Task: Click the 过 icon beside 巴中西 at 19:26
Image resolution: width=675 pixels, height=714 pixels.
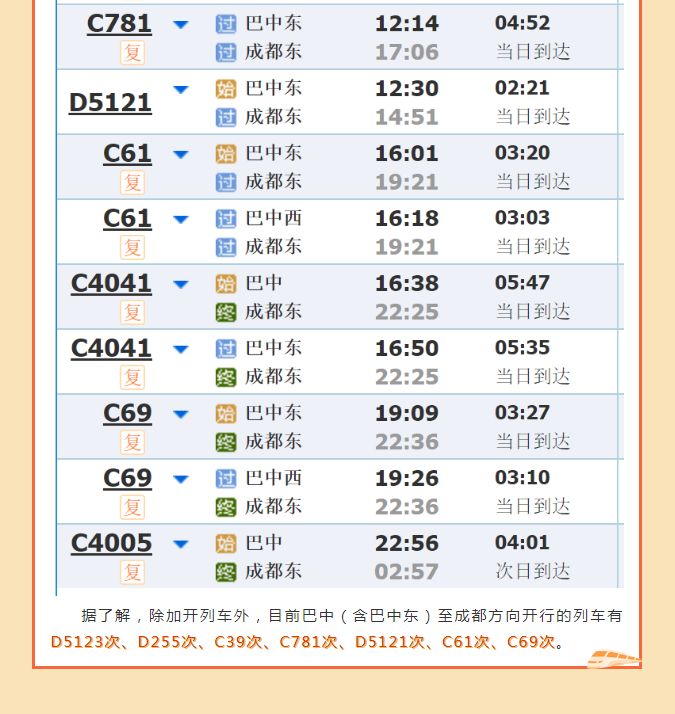Action: point(226,479)
